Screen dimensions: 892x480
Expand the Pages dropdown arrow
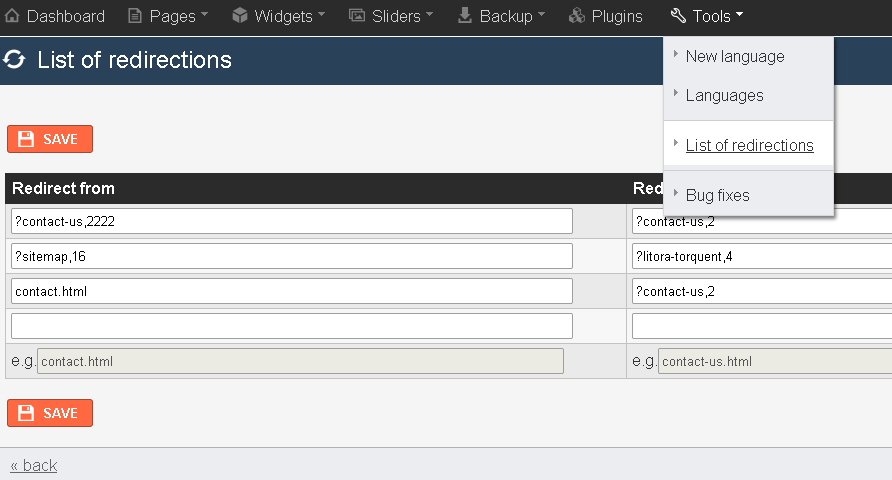(x=204, y=14)
